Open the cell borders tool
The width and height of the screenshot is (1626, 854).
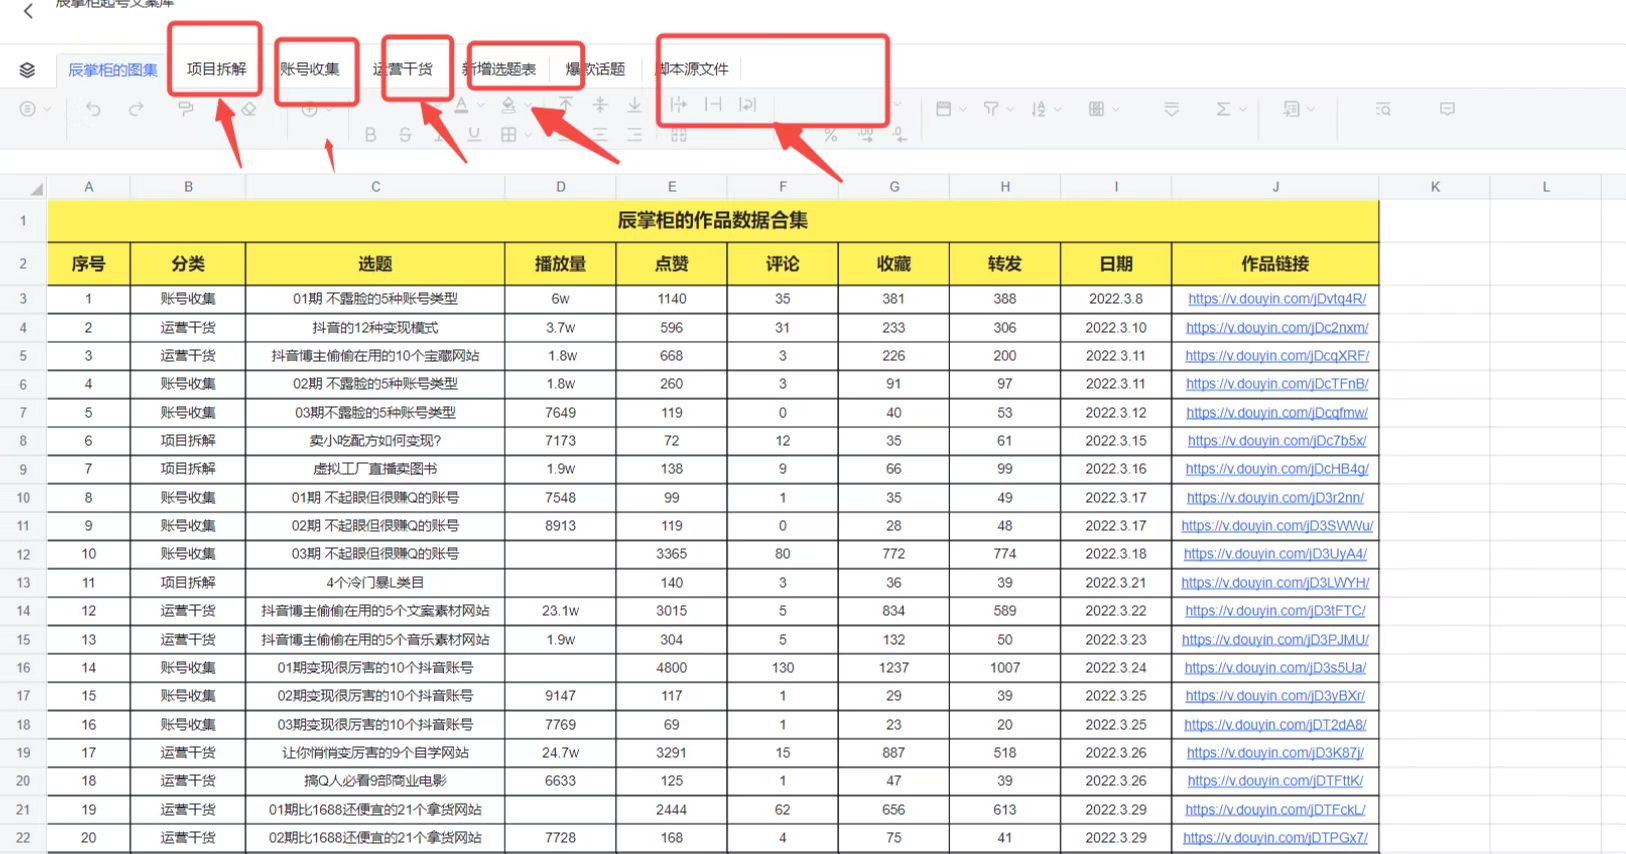coord(509,134)
